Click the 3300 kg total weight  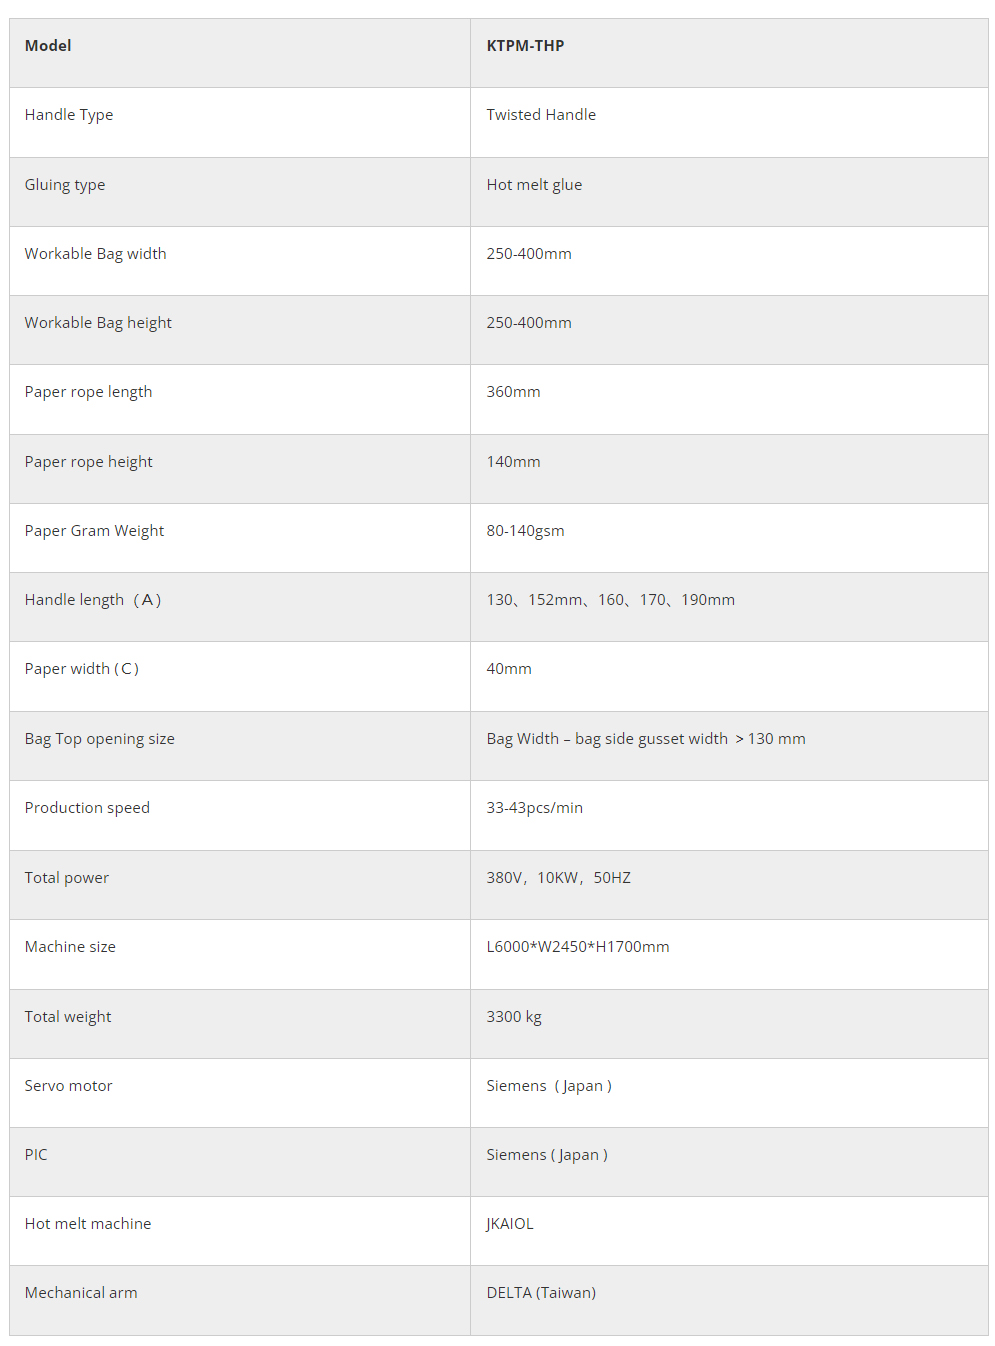tap(514, 1017)
